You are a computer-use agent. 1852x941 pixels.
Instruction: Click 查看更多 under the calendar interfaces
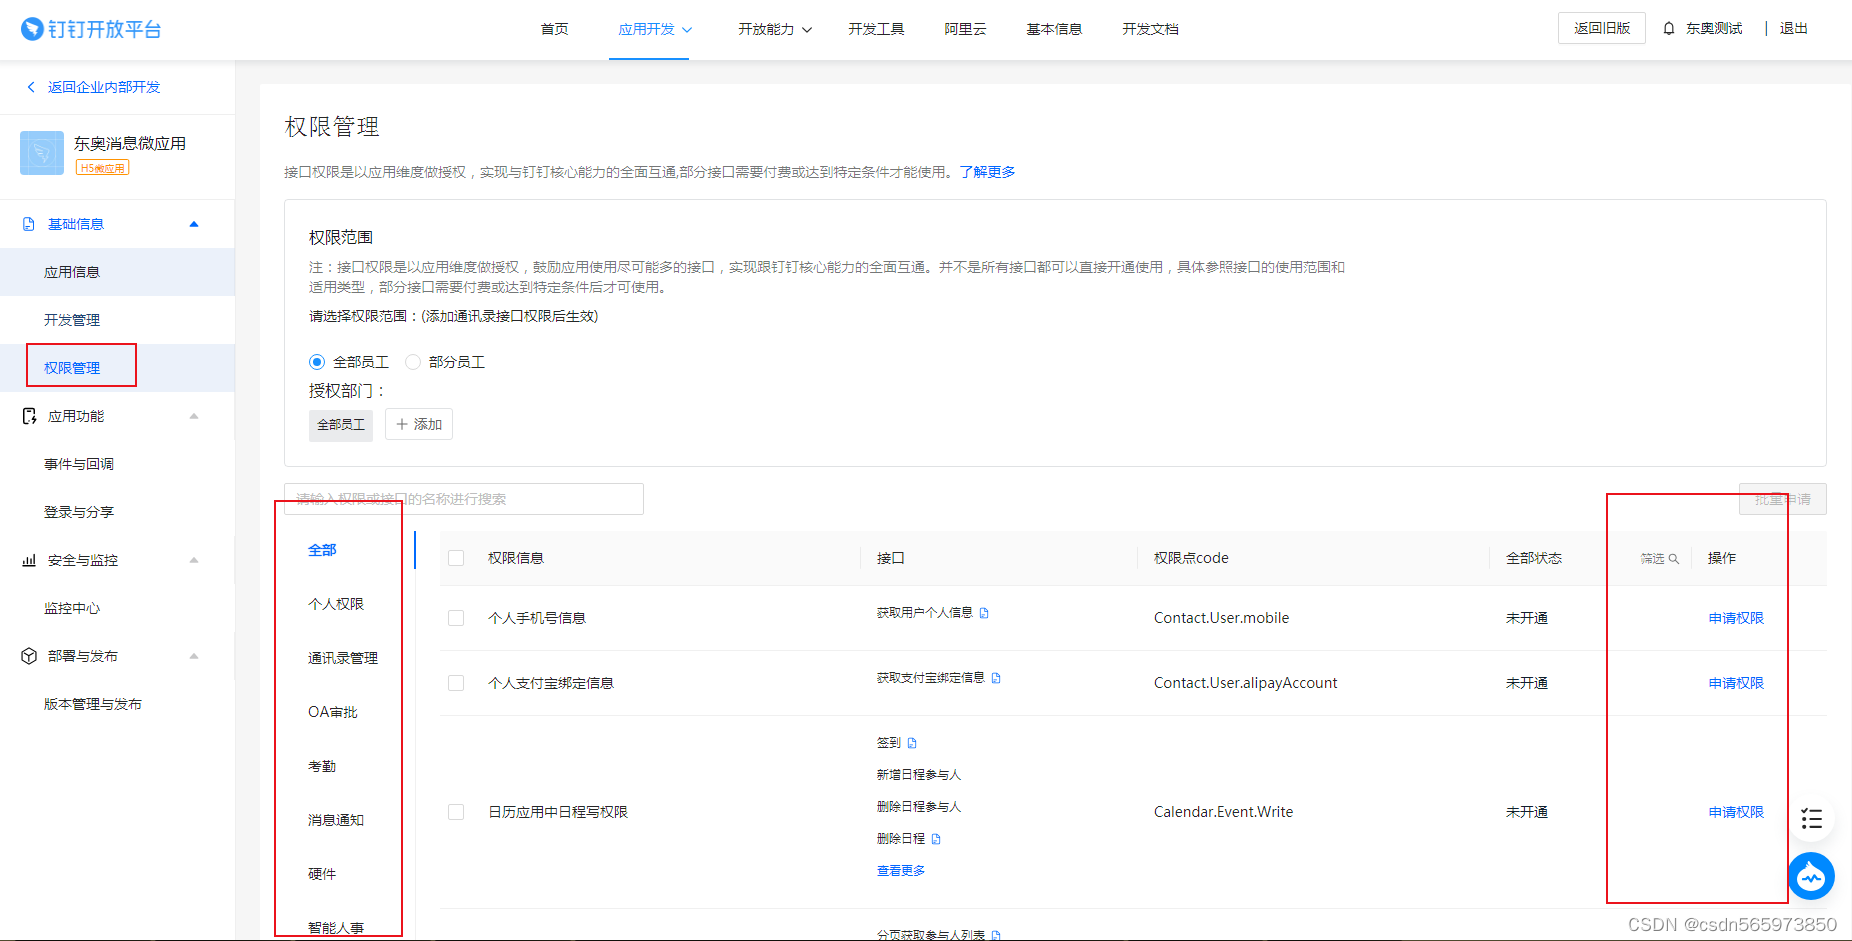(901, 871)
